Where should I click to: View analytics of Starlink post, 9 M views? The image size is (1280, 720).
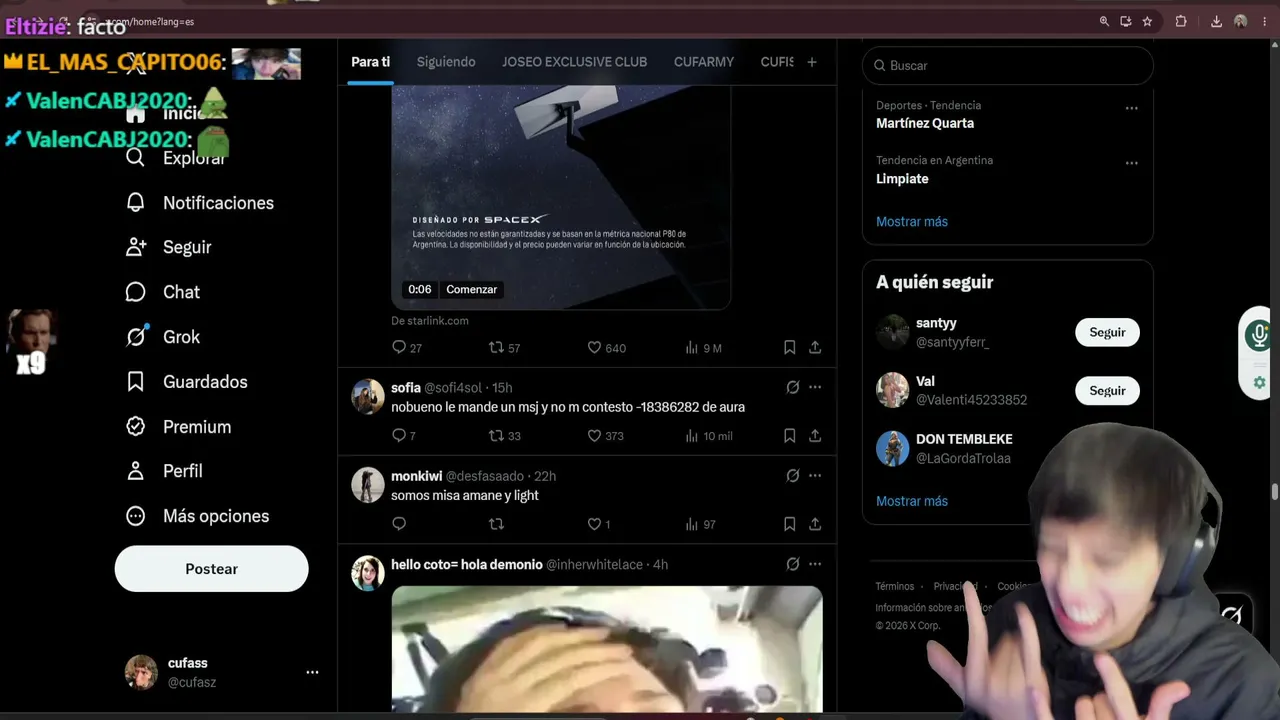pos(703,348)
